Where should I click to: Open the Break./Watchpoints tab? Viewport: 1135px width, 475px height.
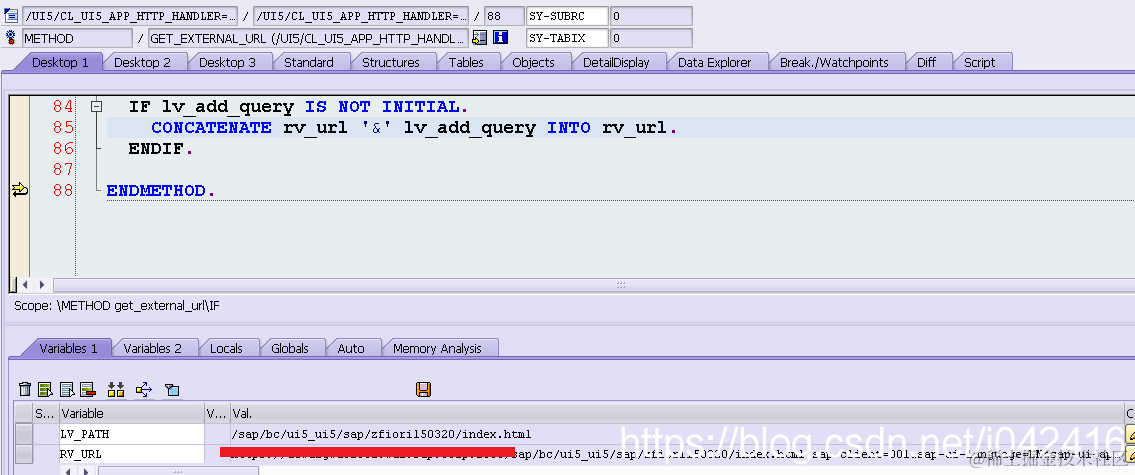tap(834, 62)
